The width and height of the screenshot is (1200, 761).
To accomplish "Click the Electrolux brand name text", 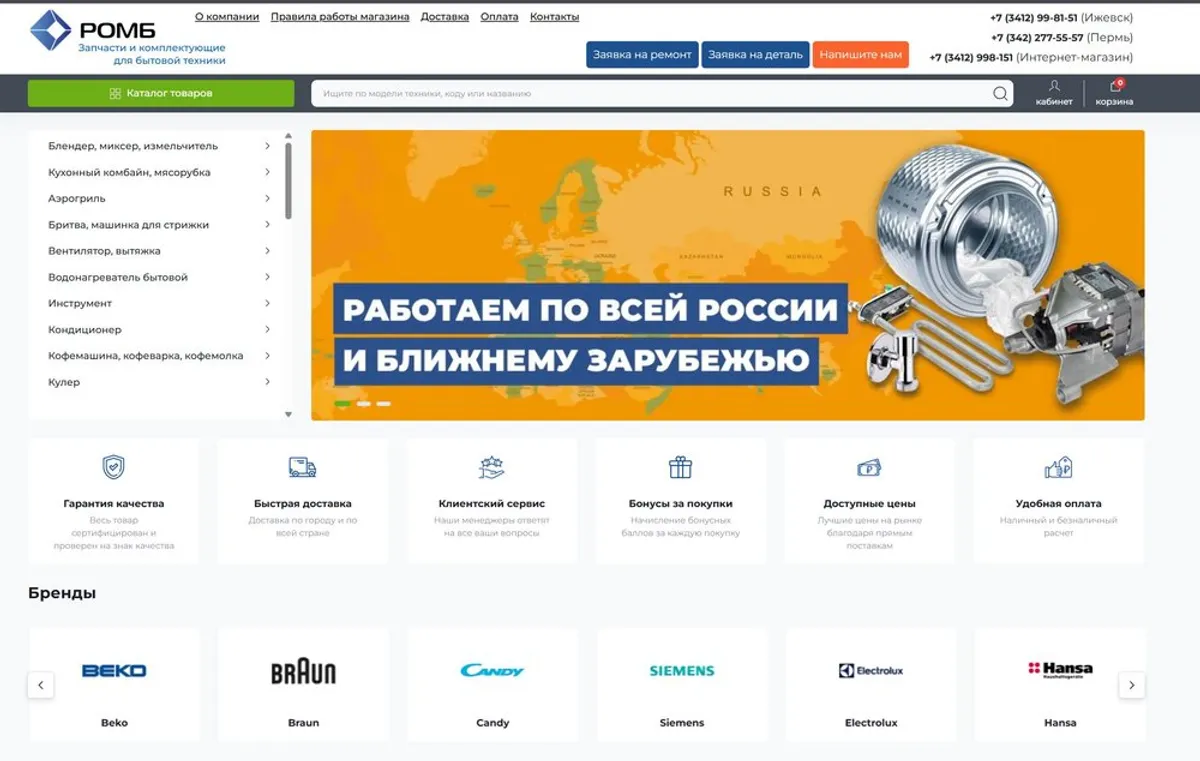I will pos(871,722).
